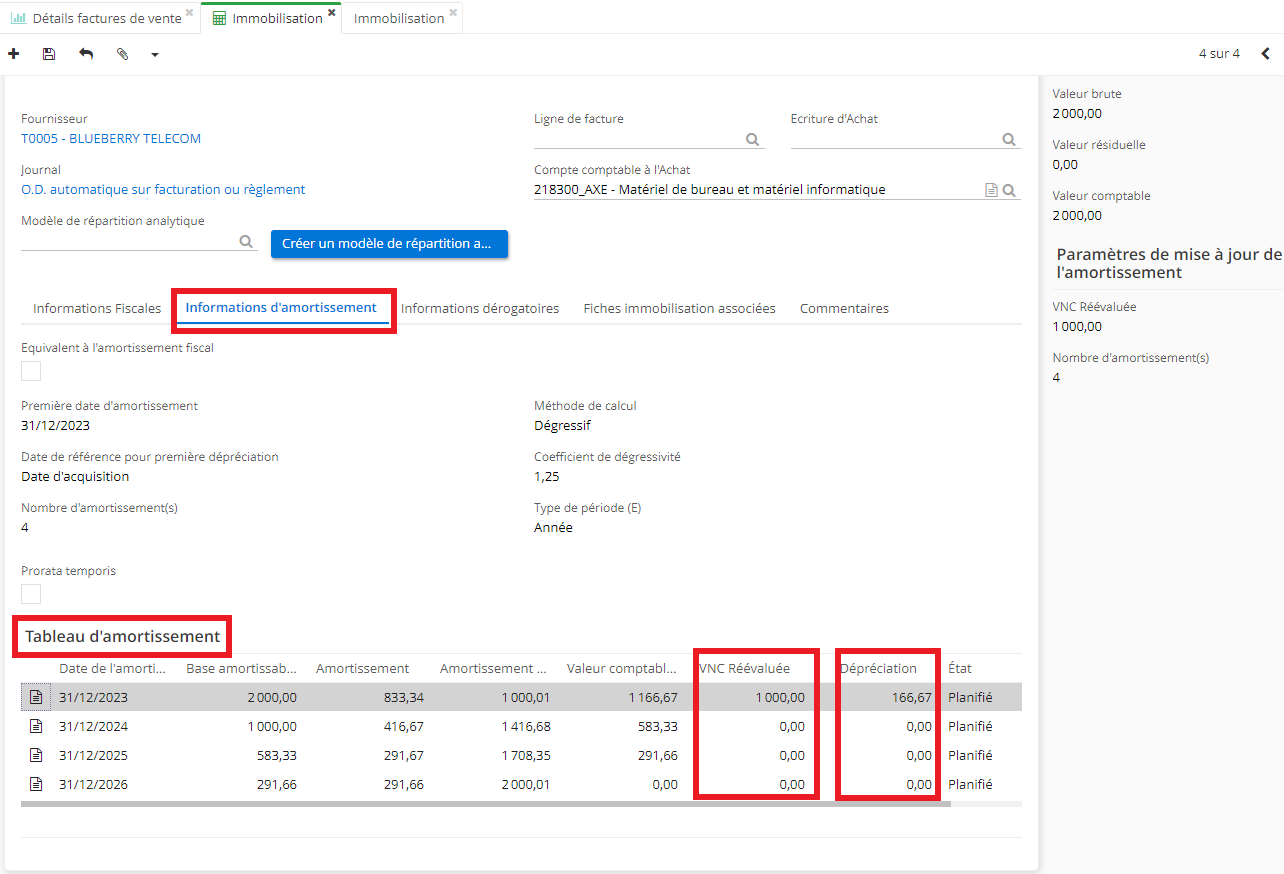Select the 31/12/2024 date cell
Viewport: 1284px width, 874px height.
point(94,727)
